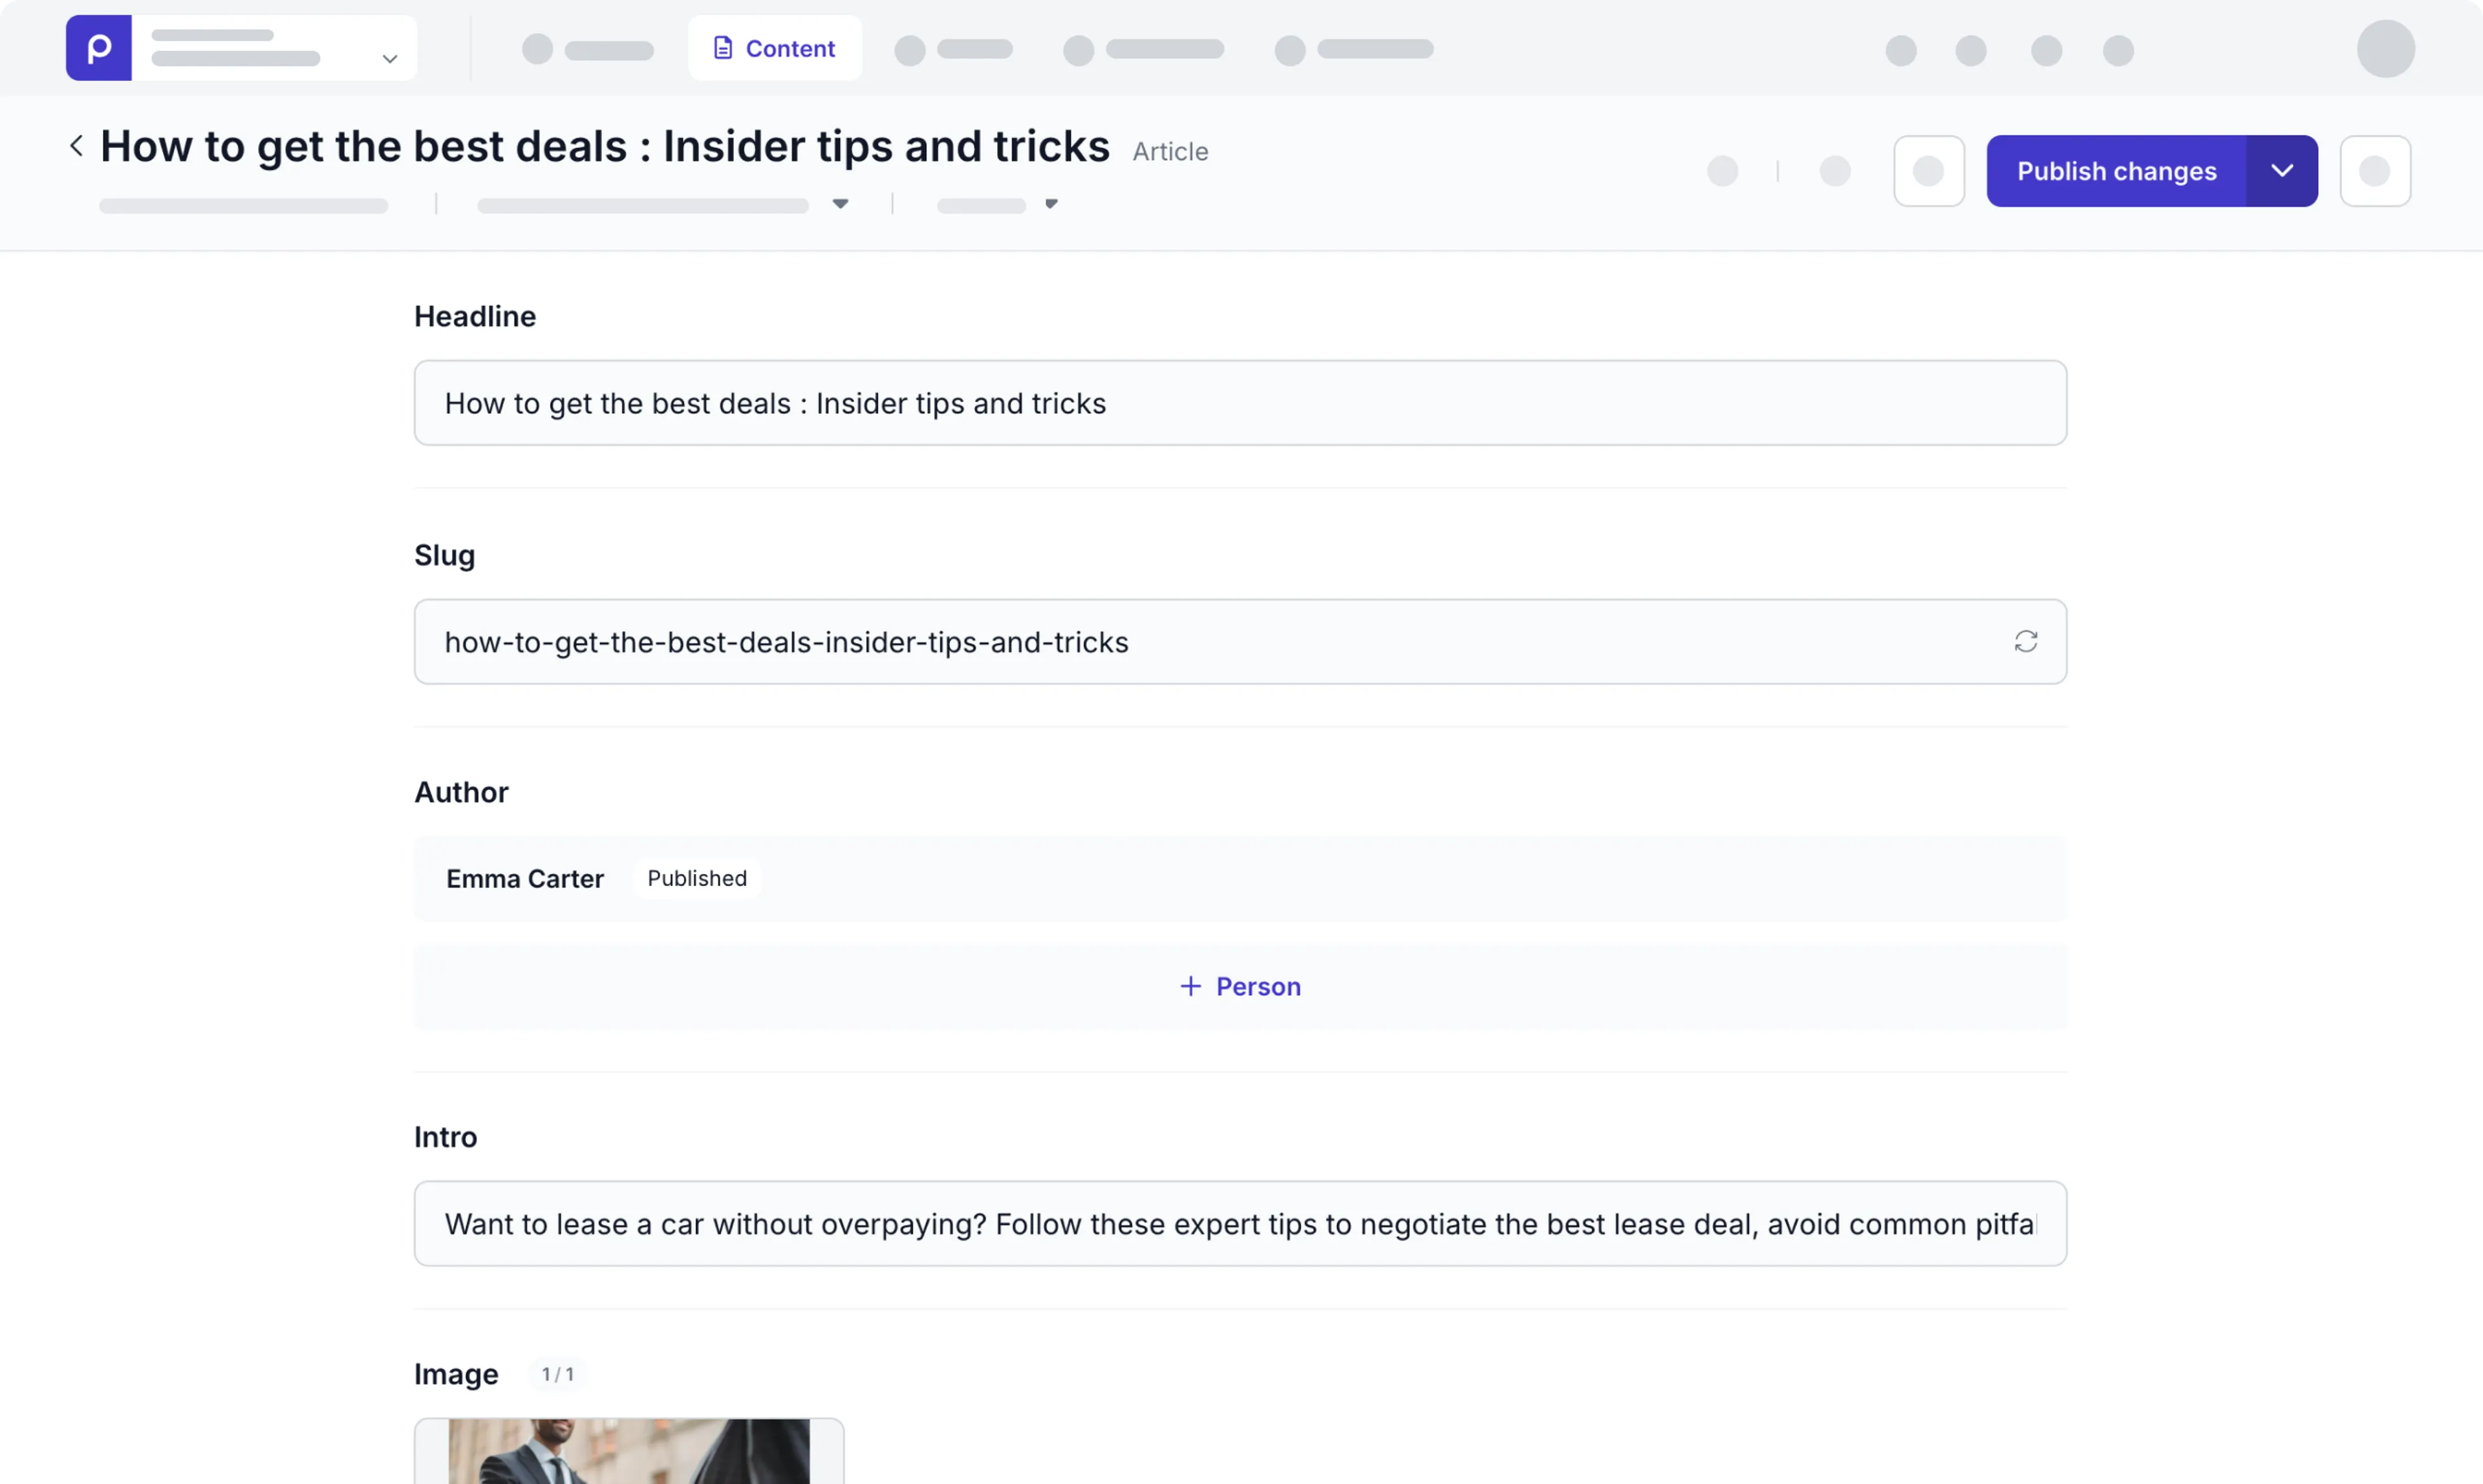Add an author with the Person button

click(x=1239, y=986)
